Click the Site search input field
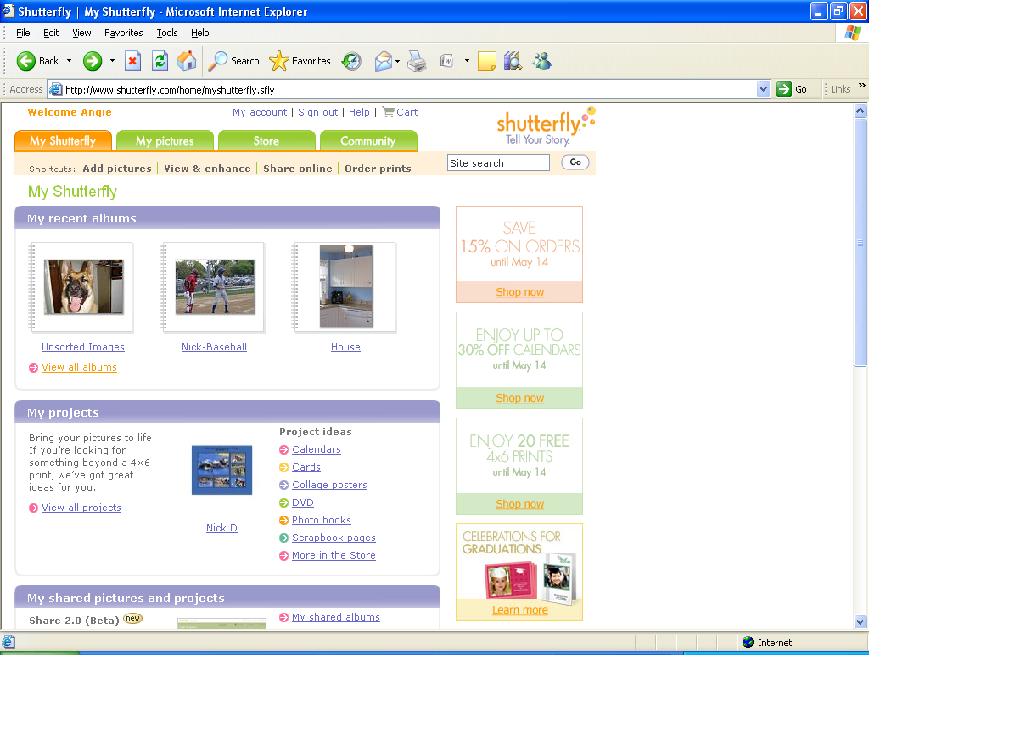The height and width of the screenshot is (742, 1024). (x=498, y=163)
